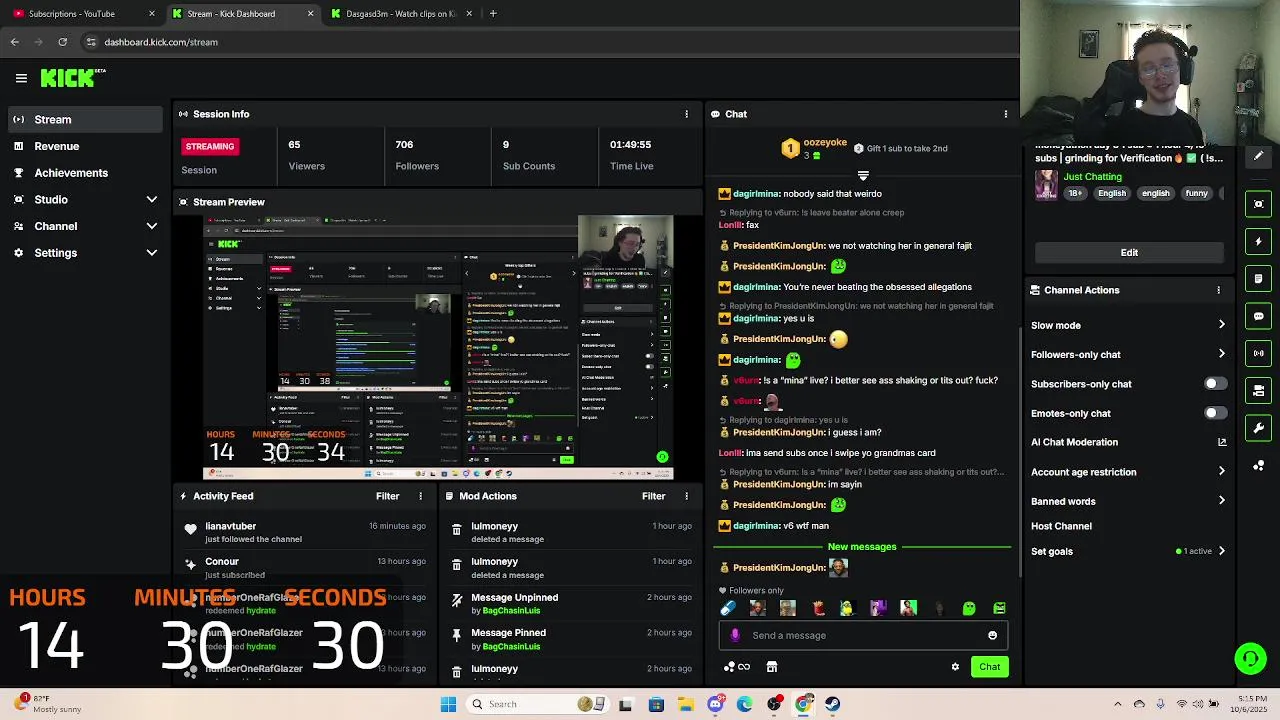
Task: Open Mod Actions three-dot menu
Action: 686,496
